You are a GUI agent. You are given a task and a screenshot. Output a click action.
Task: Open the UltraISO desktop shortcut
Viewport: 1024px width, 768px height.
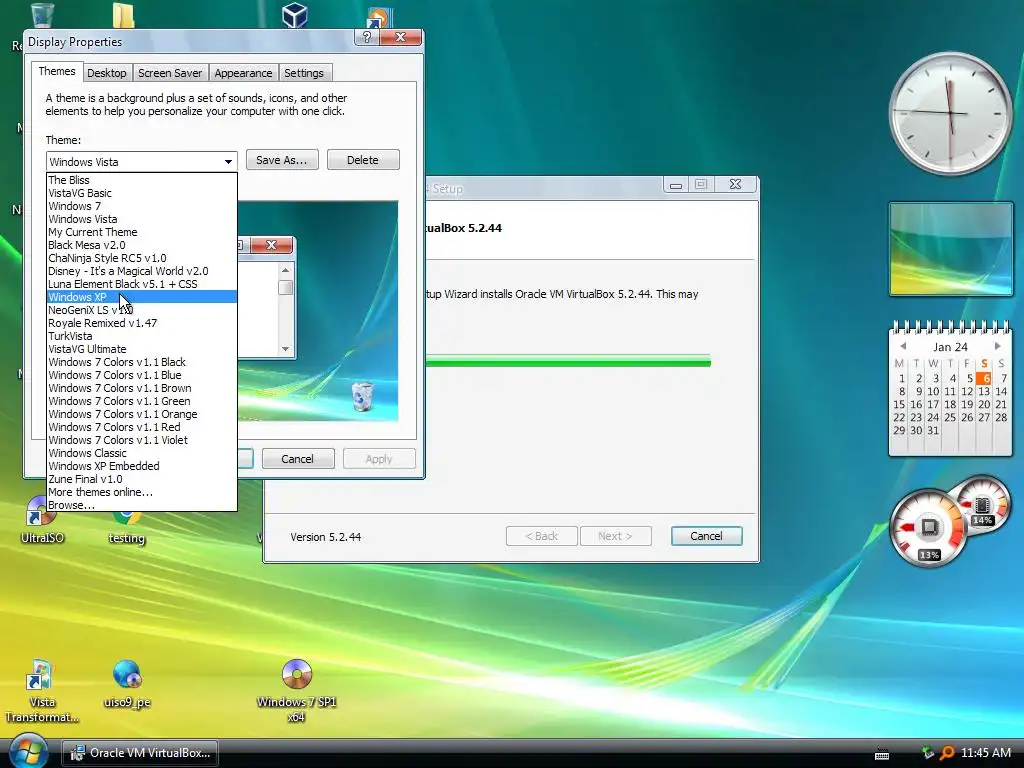click(x=41, y=520)
